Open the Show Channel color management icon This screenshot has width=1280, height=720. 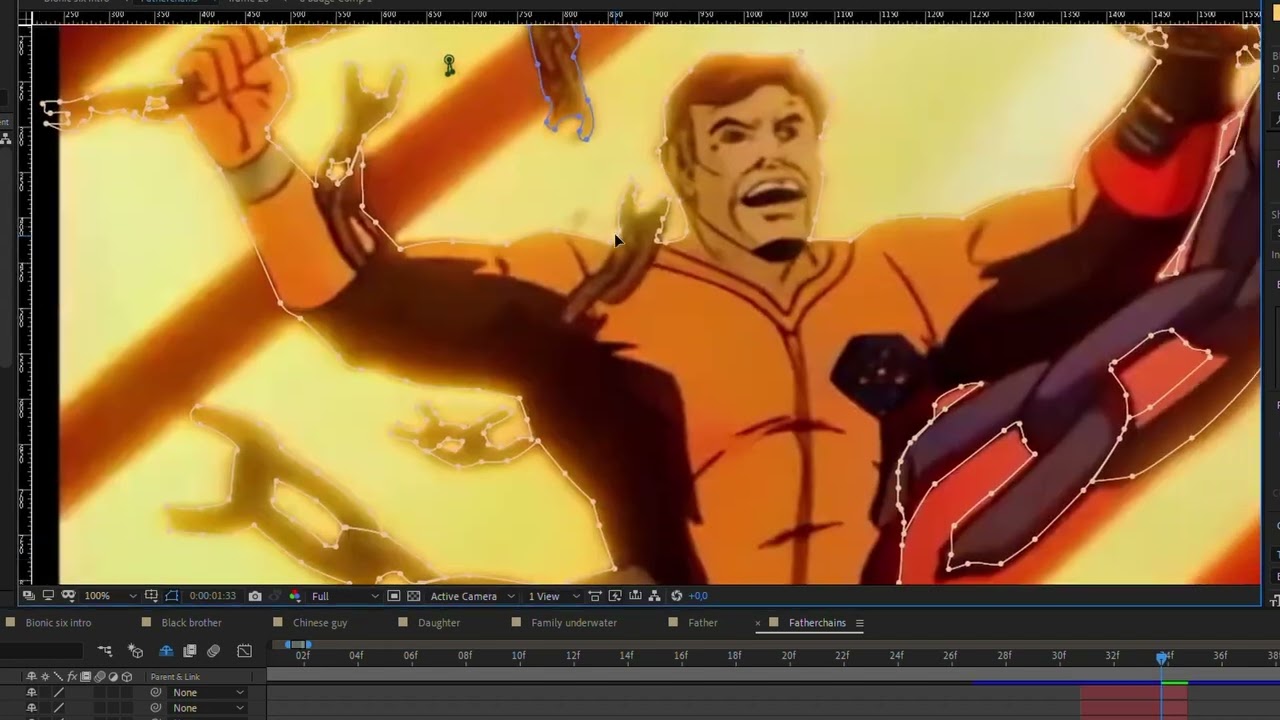(x=294, y=596)
